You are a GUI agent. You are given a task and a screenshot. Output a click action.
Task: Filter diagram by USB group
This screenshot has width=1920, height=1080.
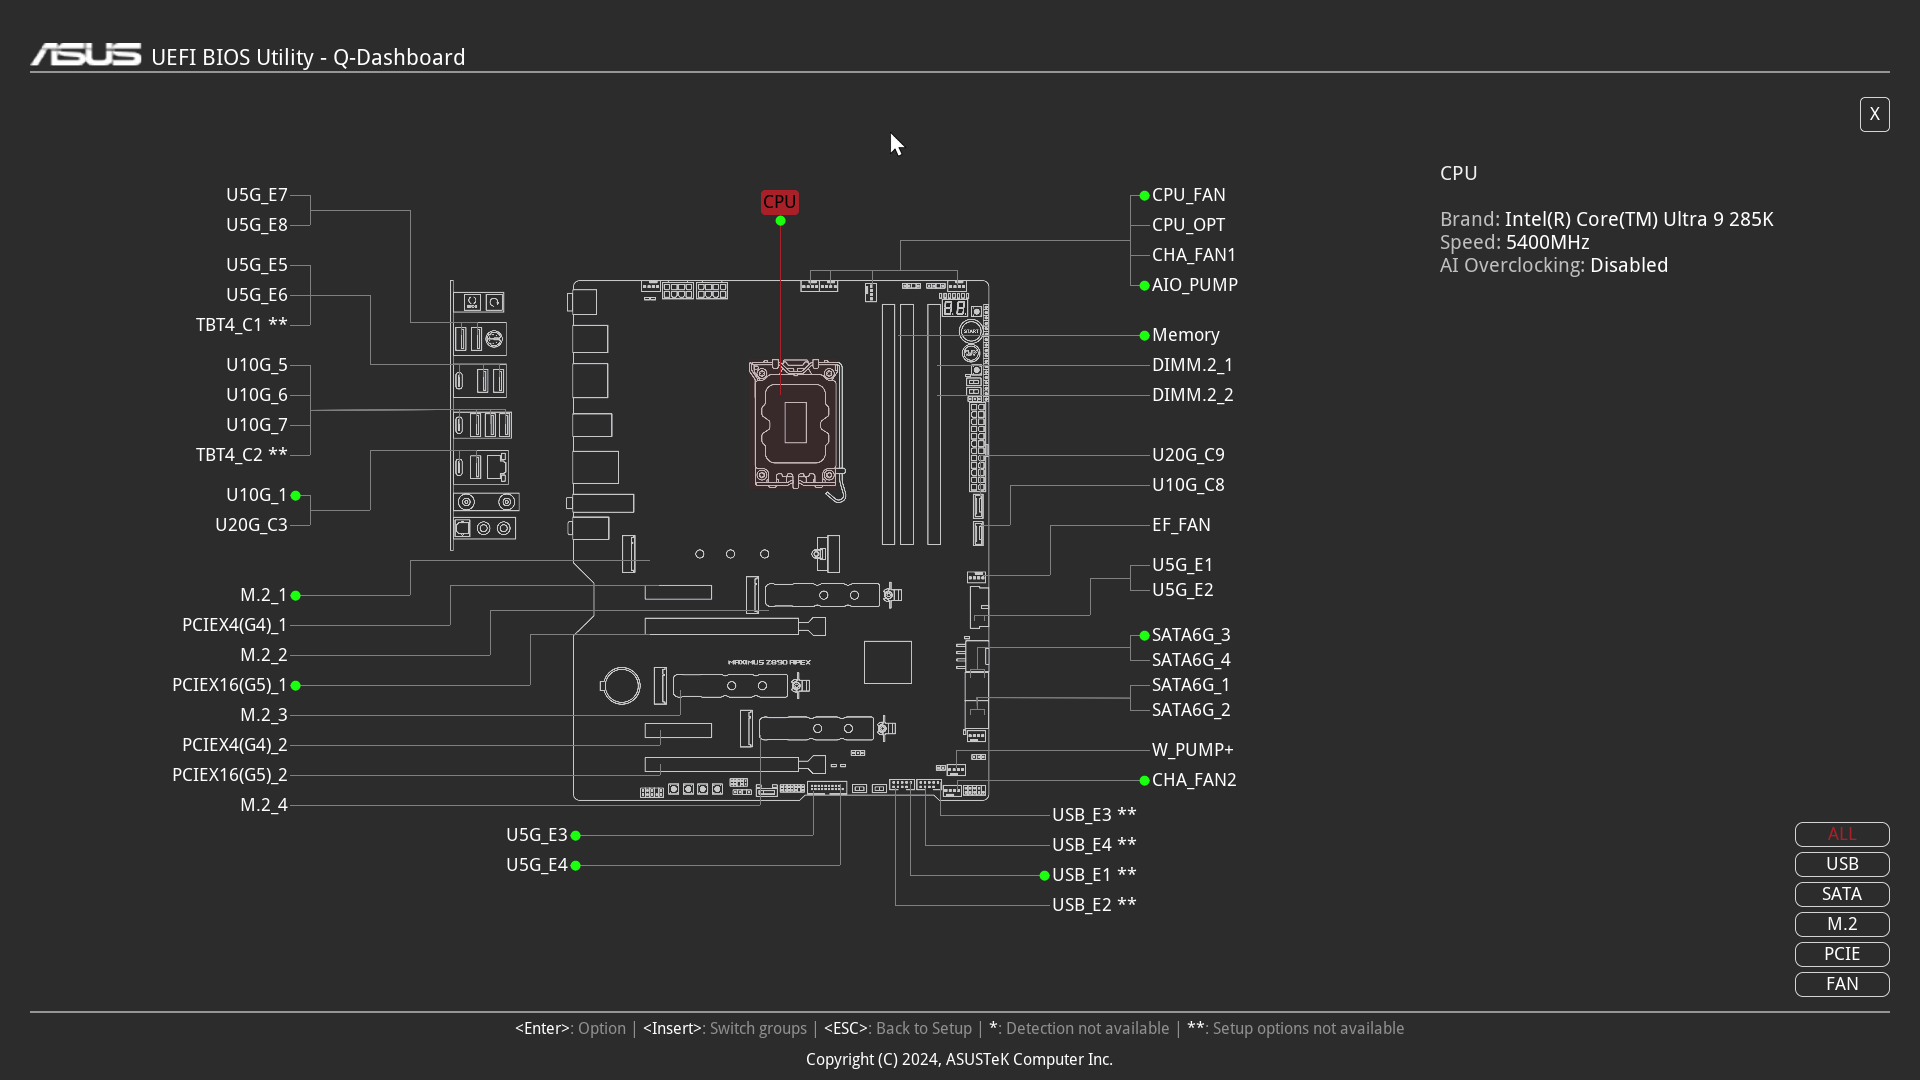[x=1841, y=864]
